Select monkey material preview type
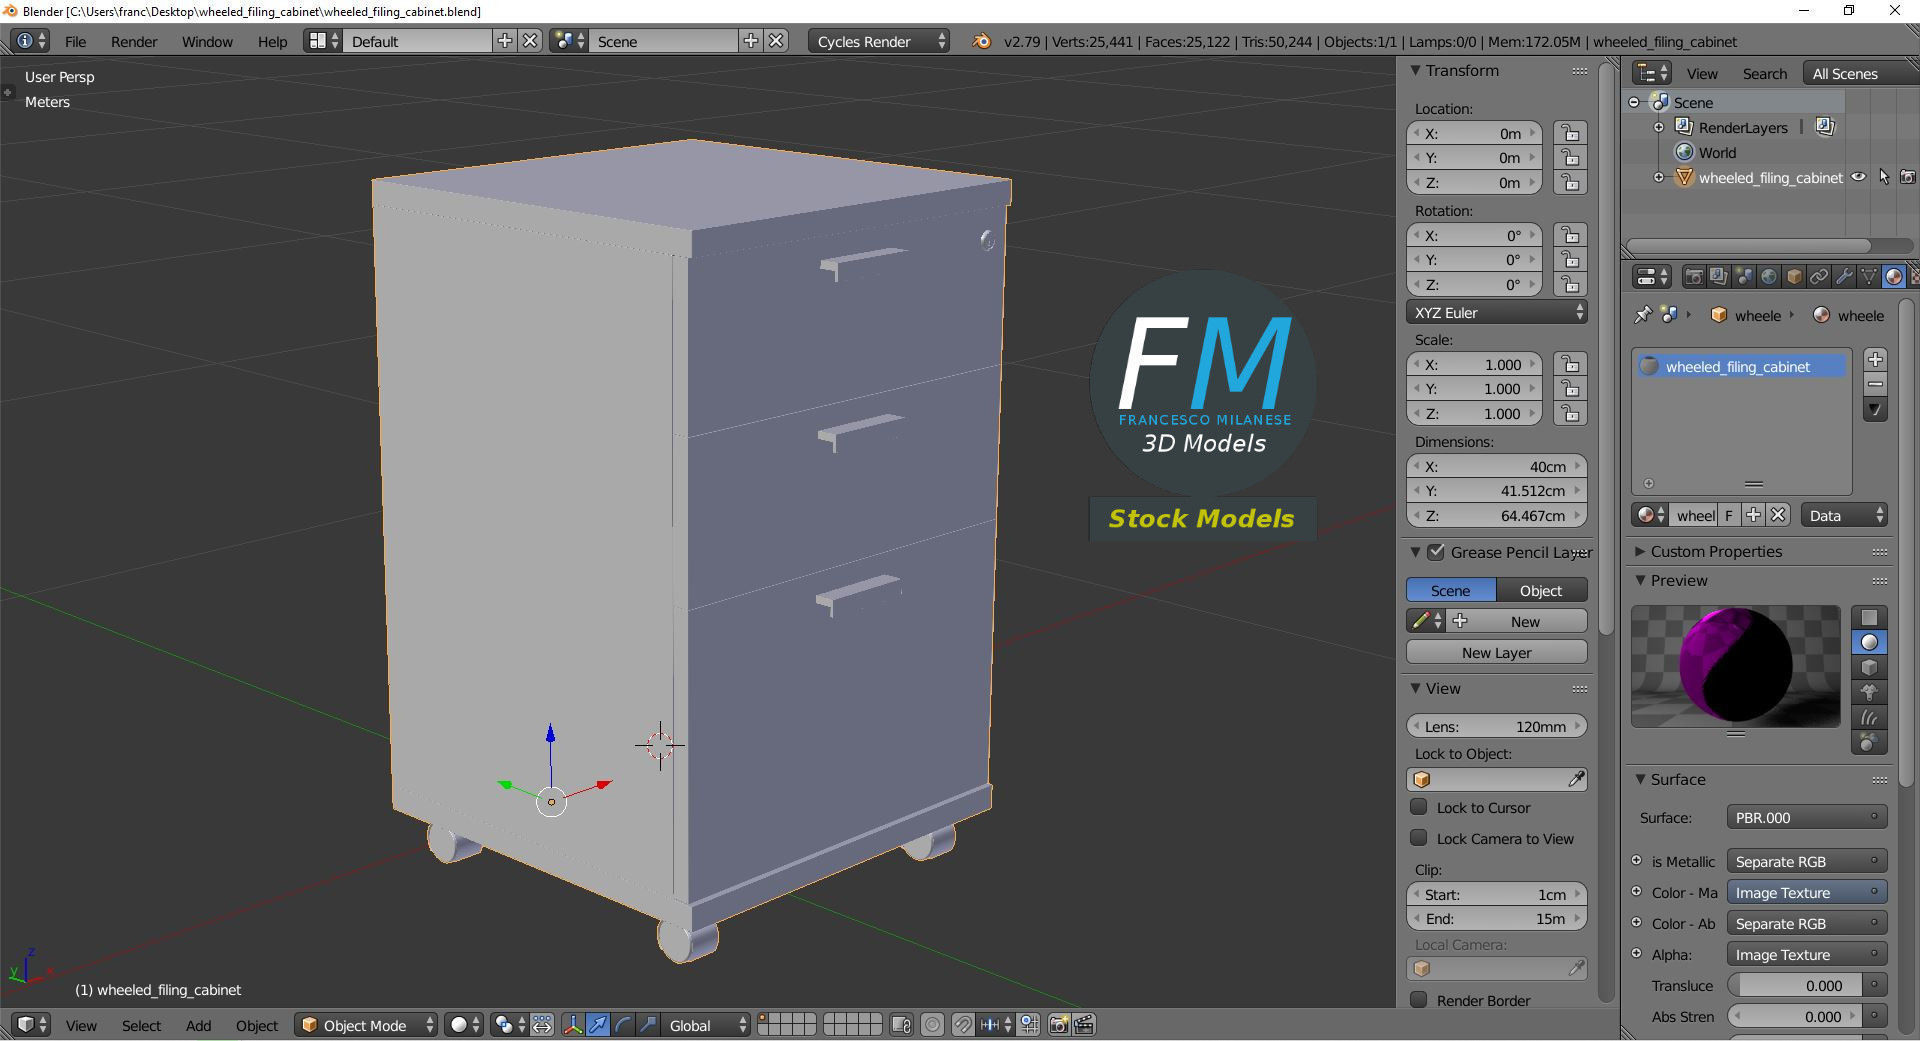The height and width of the screenshot is (1041, 1920). tap(1869, 692)
